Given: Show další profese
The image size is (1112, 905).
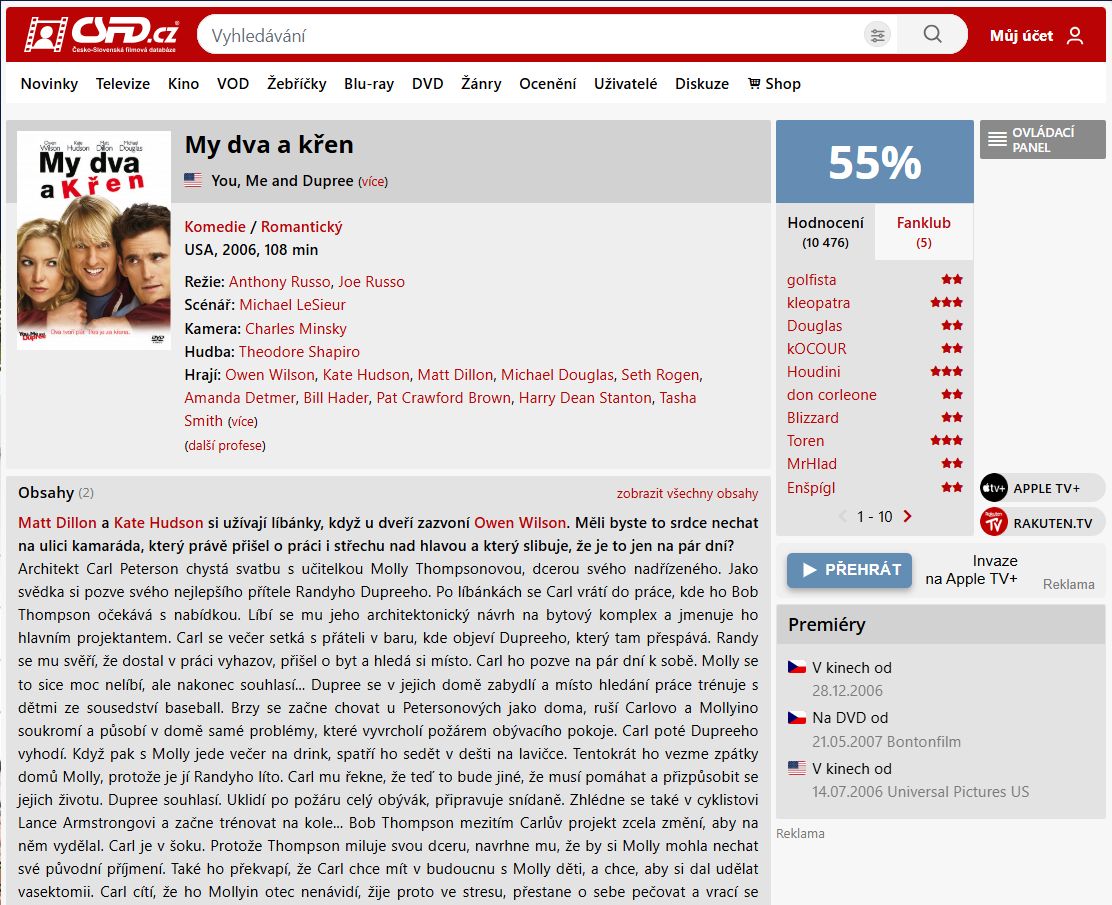Looking at the screenshot, I should point(225,445).
